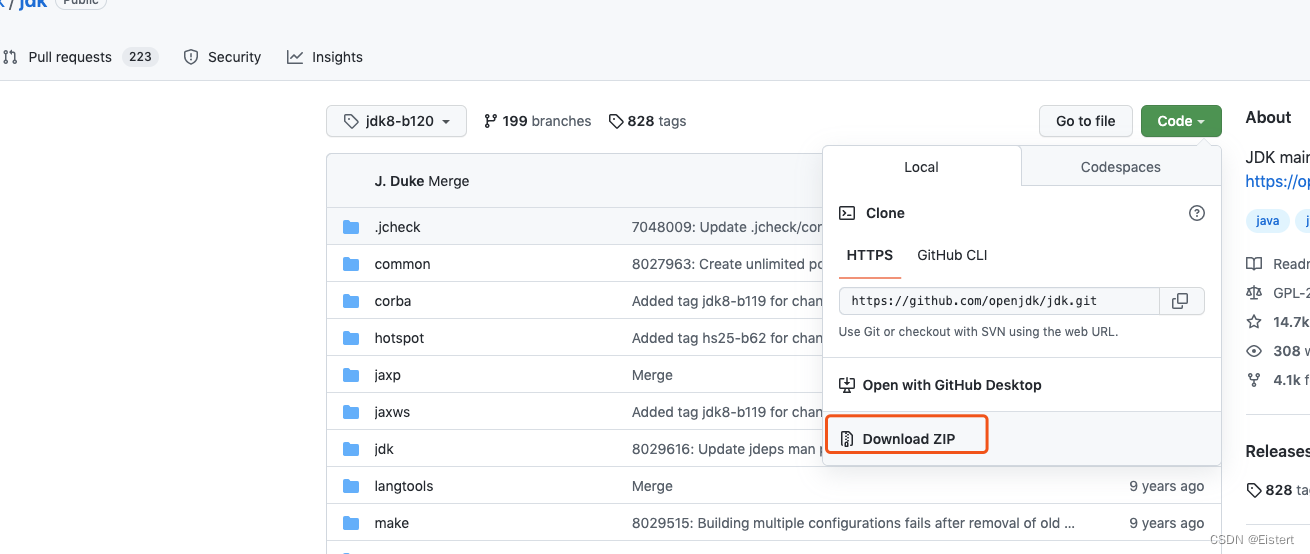Click the forks icon beside 4.1k
This screenshot has width=1310, height=554.
pyautogui.click(x=1254, y=380)
